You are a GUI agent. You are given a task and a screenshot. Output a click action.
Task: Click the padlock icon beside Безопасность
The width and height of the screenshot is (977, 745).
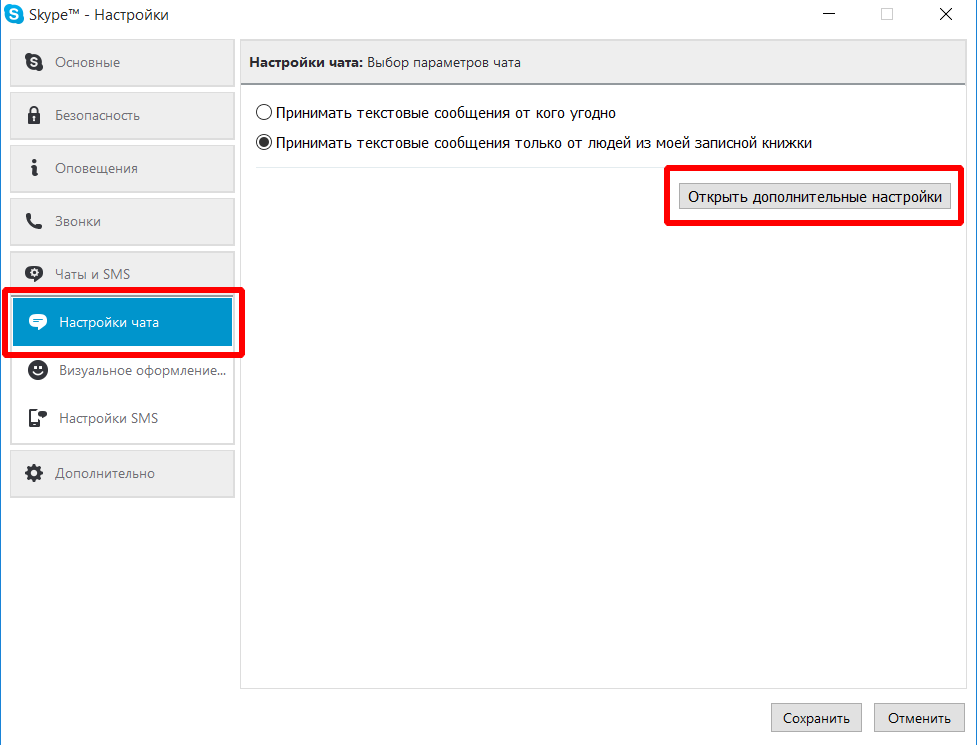coord(34,116)
